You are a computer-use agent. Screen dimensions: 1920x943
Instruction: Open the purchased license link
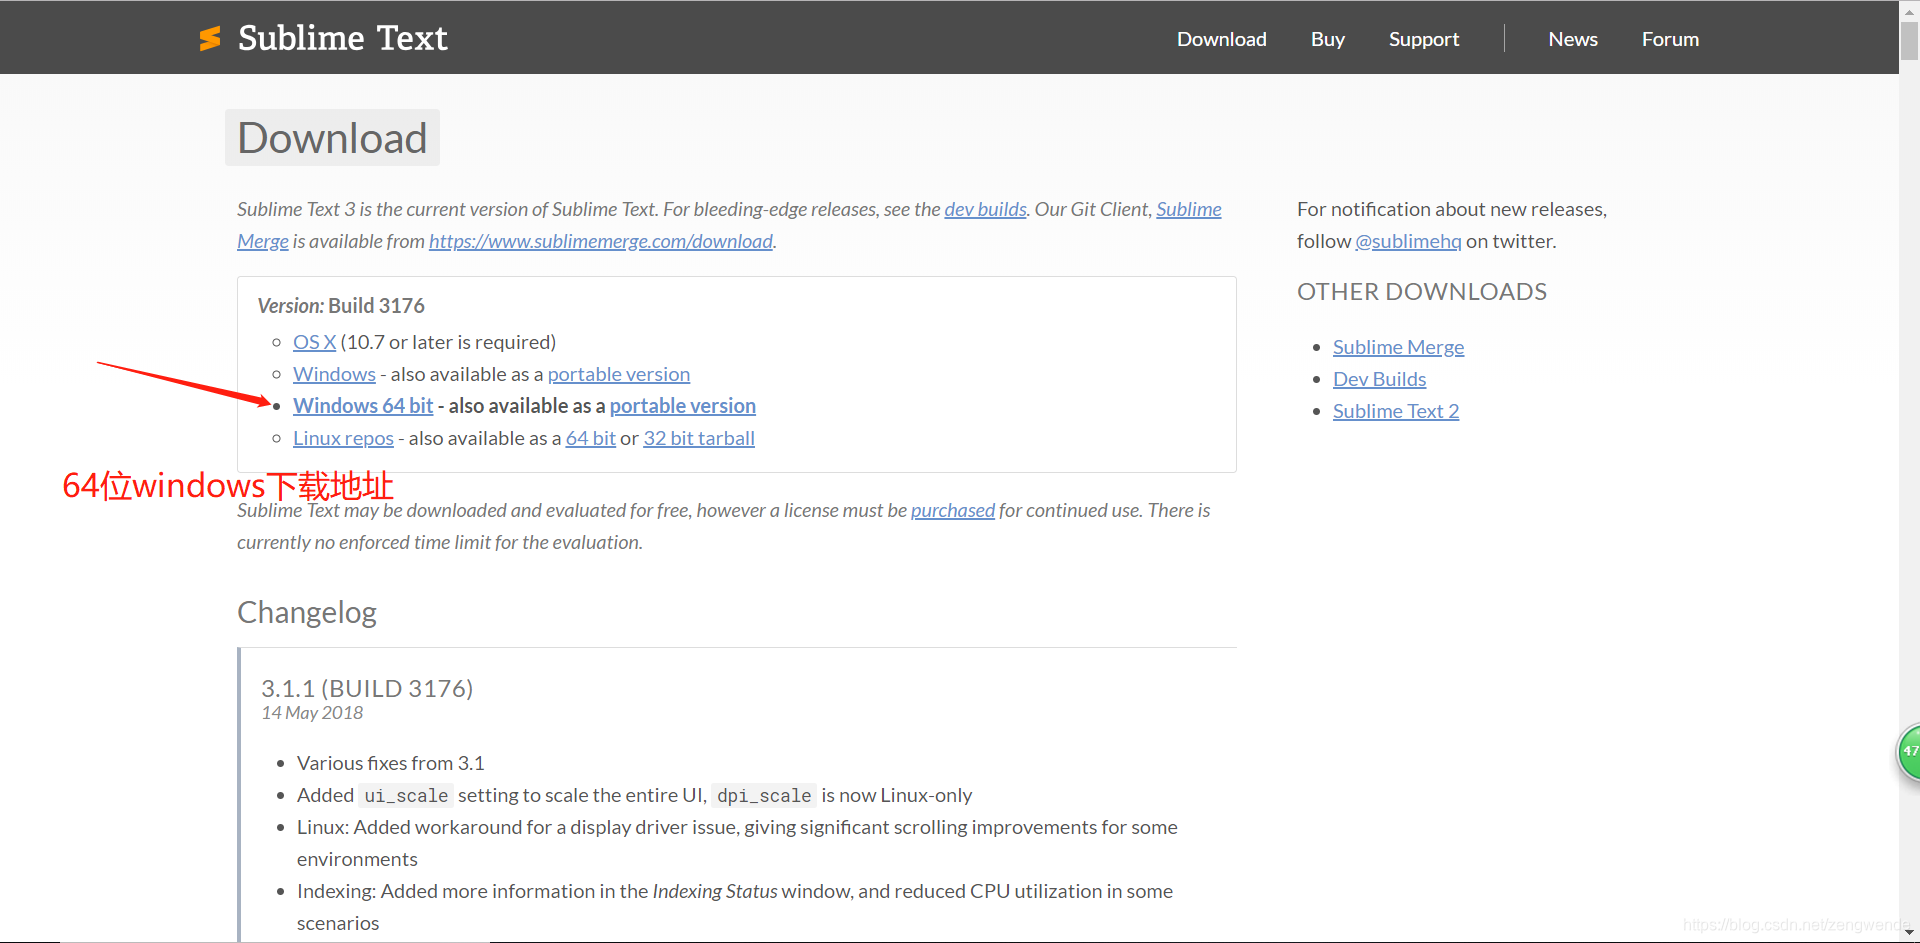tap(952, 510)
